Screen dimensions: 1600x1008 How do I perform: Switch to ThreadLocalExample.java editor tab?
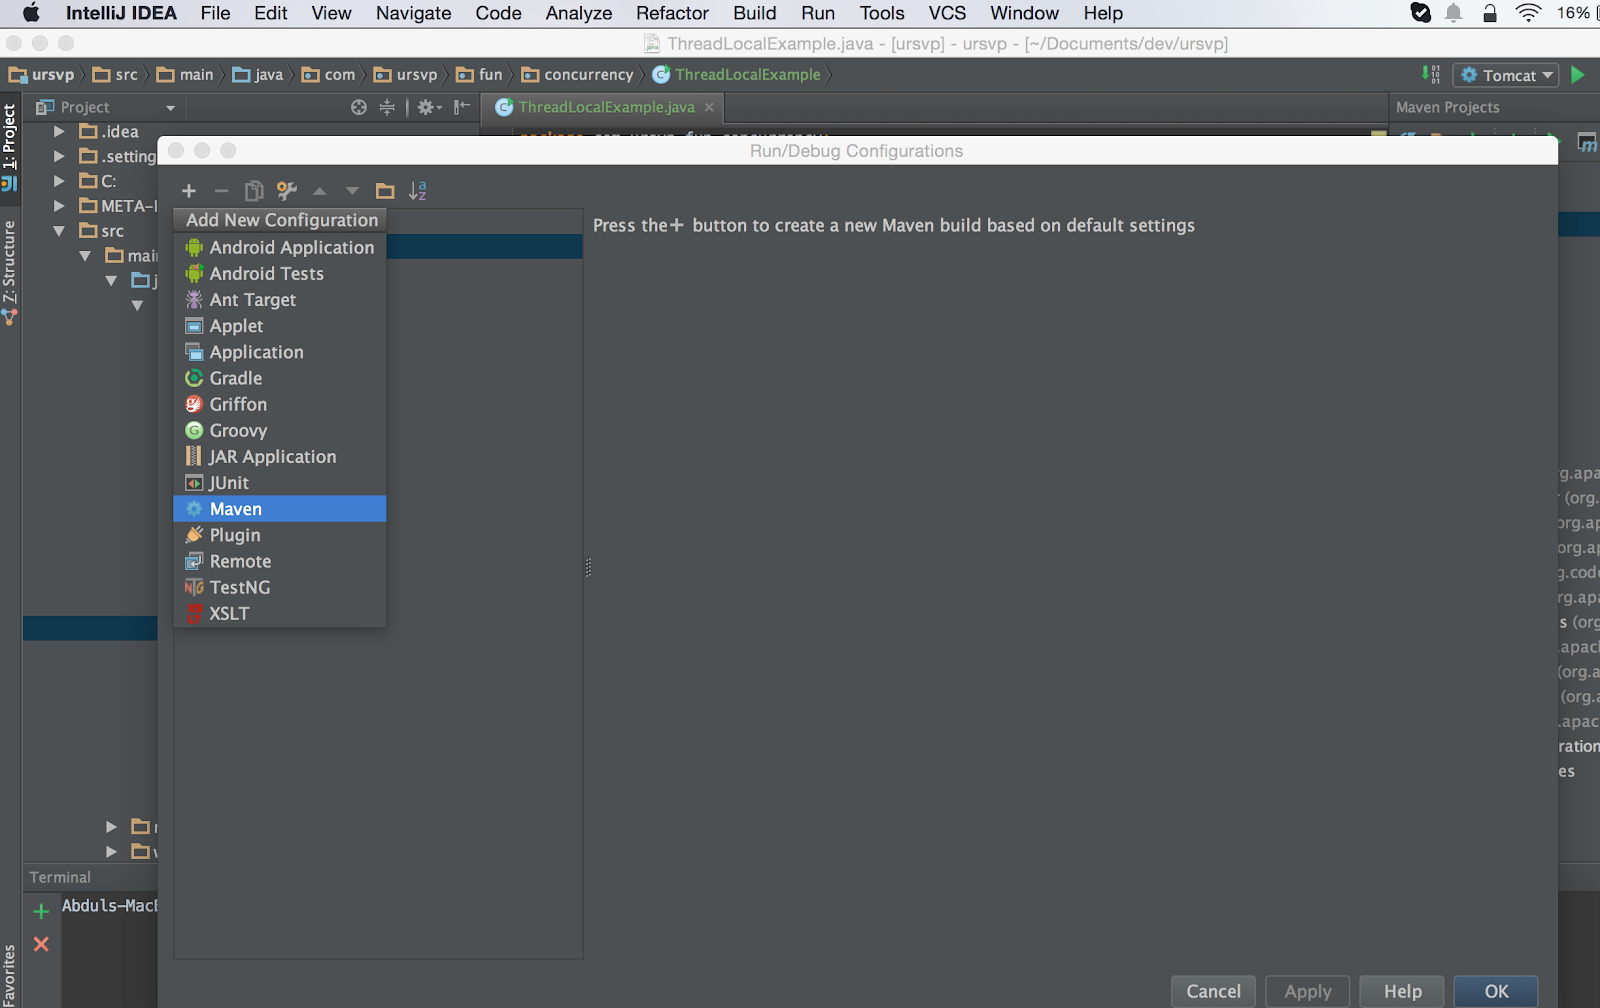point(606,107)
